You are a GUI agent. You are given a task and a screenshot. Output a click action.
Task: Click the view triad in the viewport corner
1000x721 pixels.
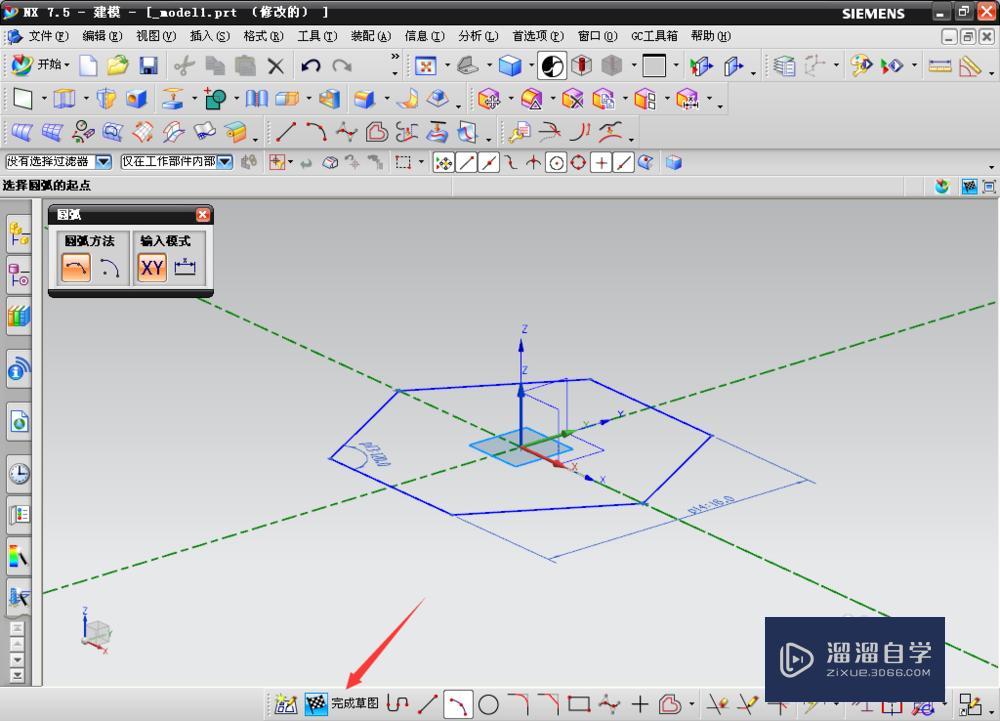96,631
